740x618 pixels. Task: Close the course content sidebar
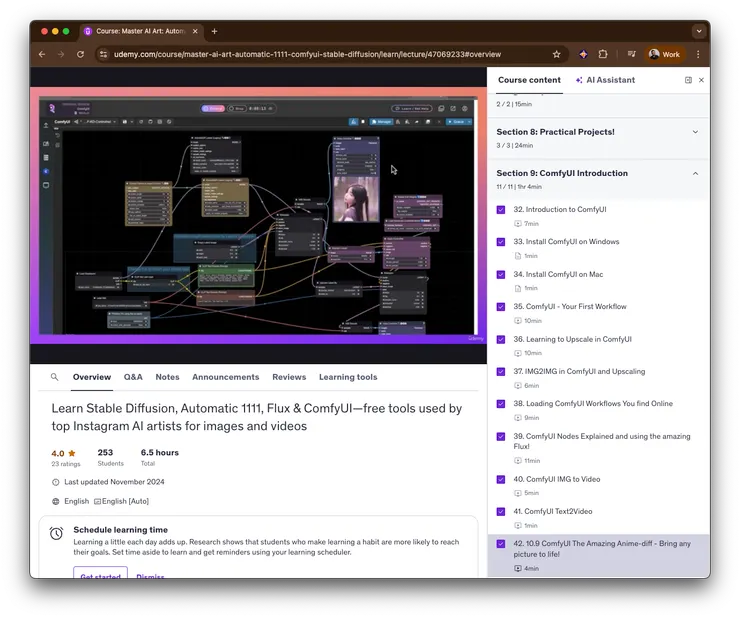701,80
